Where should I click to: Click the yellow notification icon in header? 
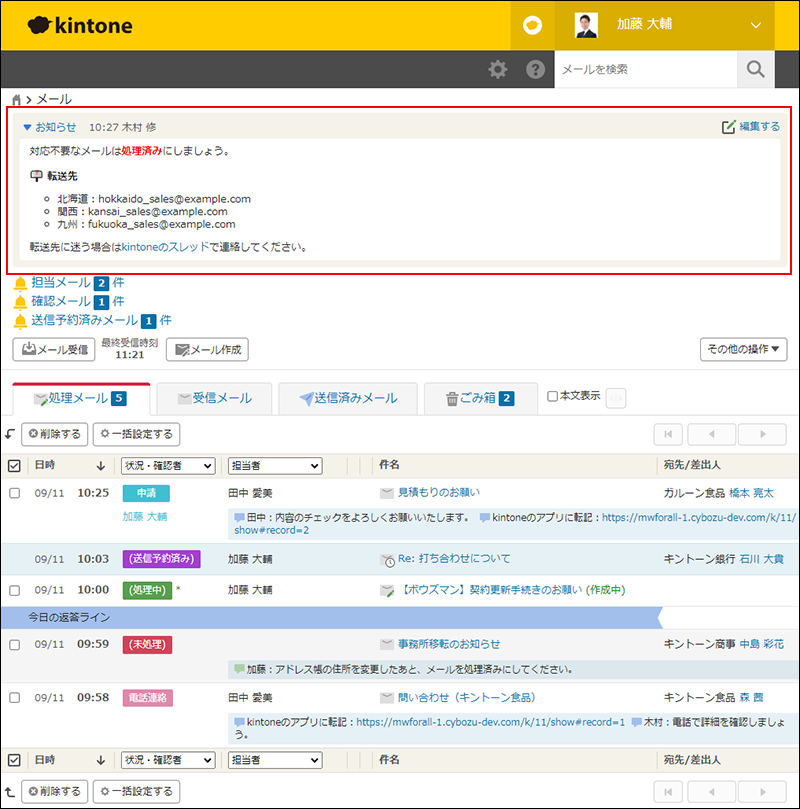pyautogui.click(x=533, y=26)
